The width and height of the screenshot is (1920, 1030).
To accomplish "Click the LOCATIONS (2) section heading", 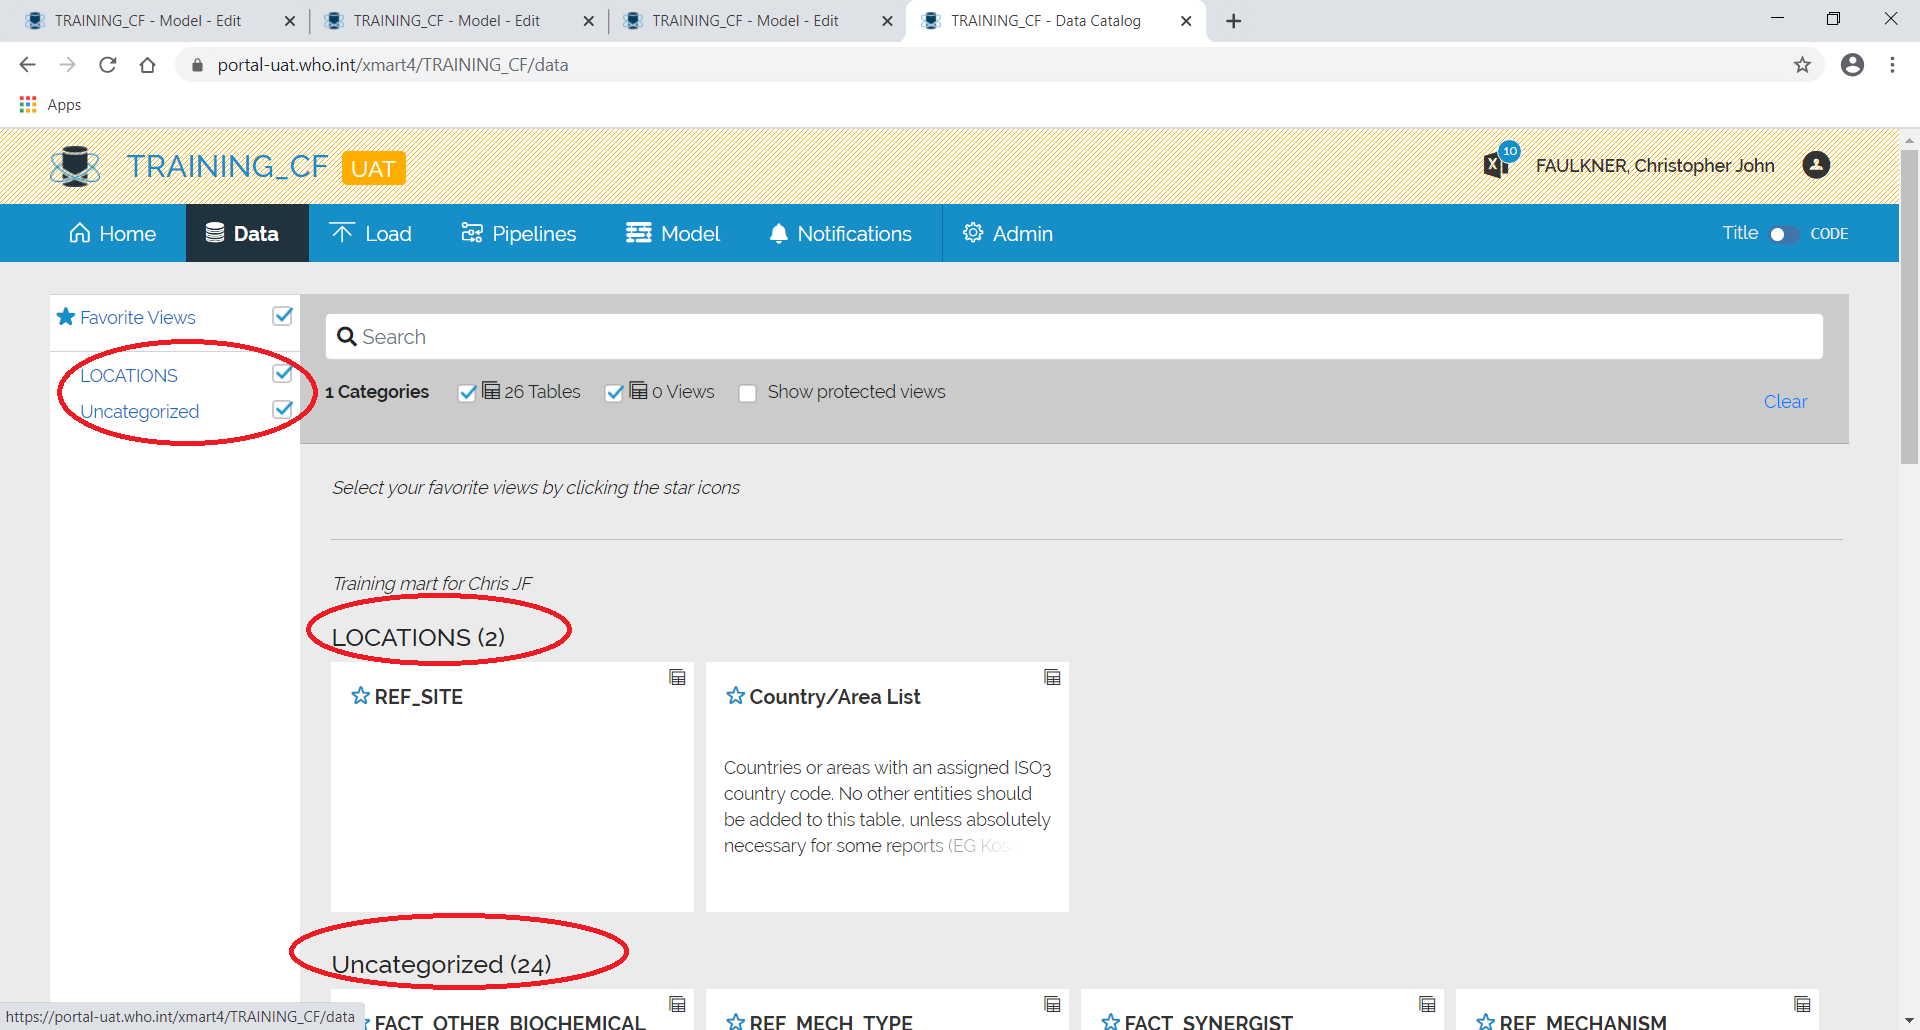I will tap(418, 638).
